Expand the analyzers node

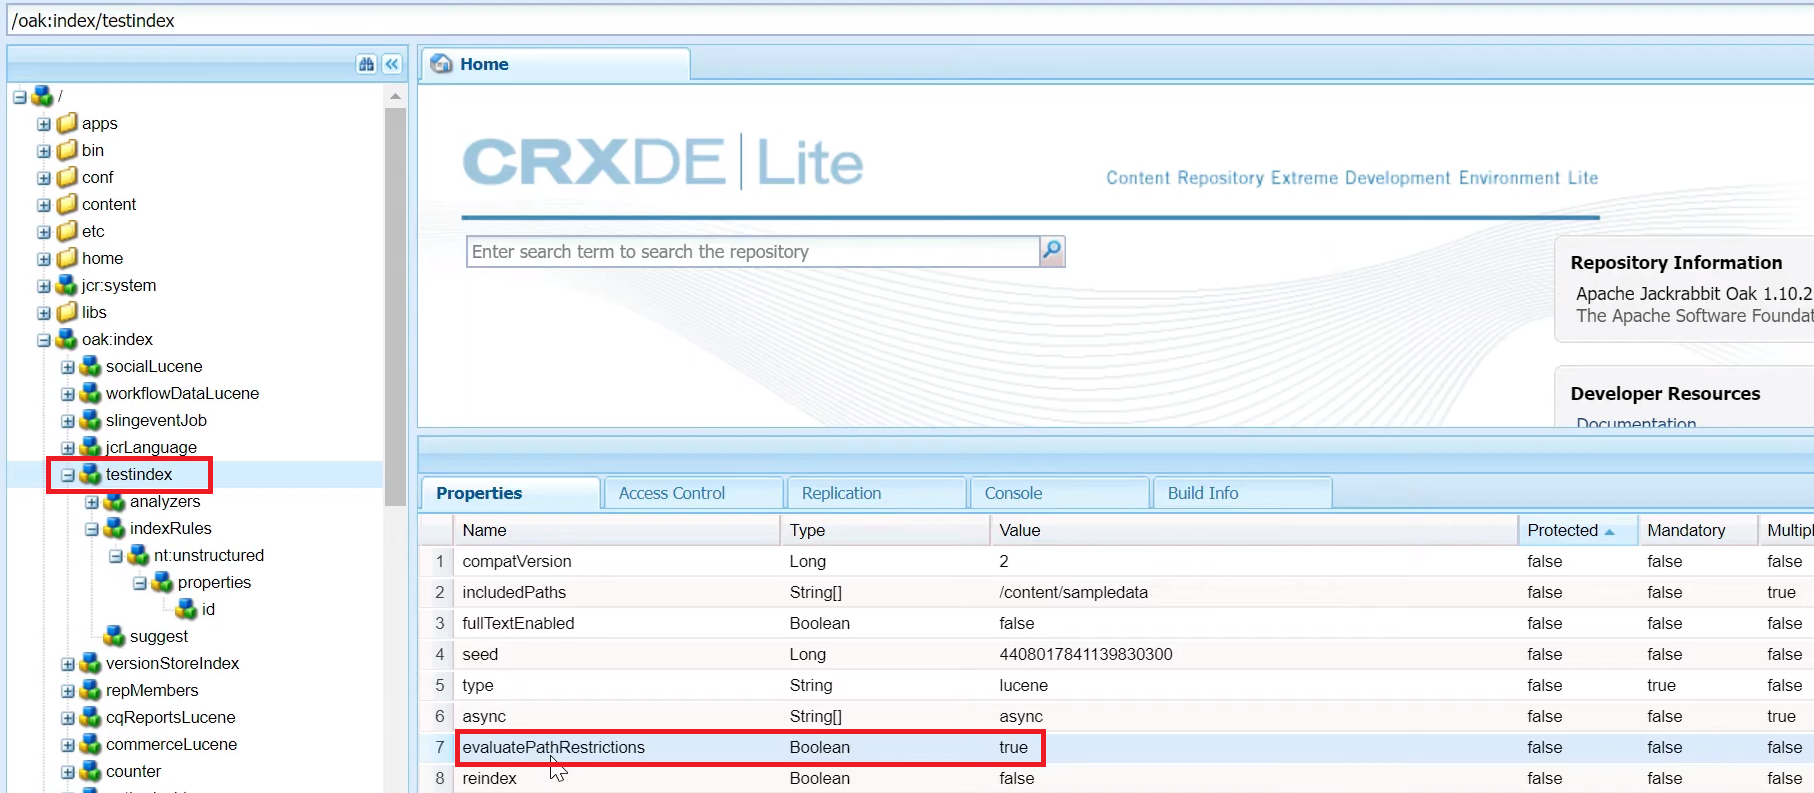[x=92, y=502]
